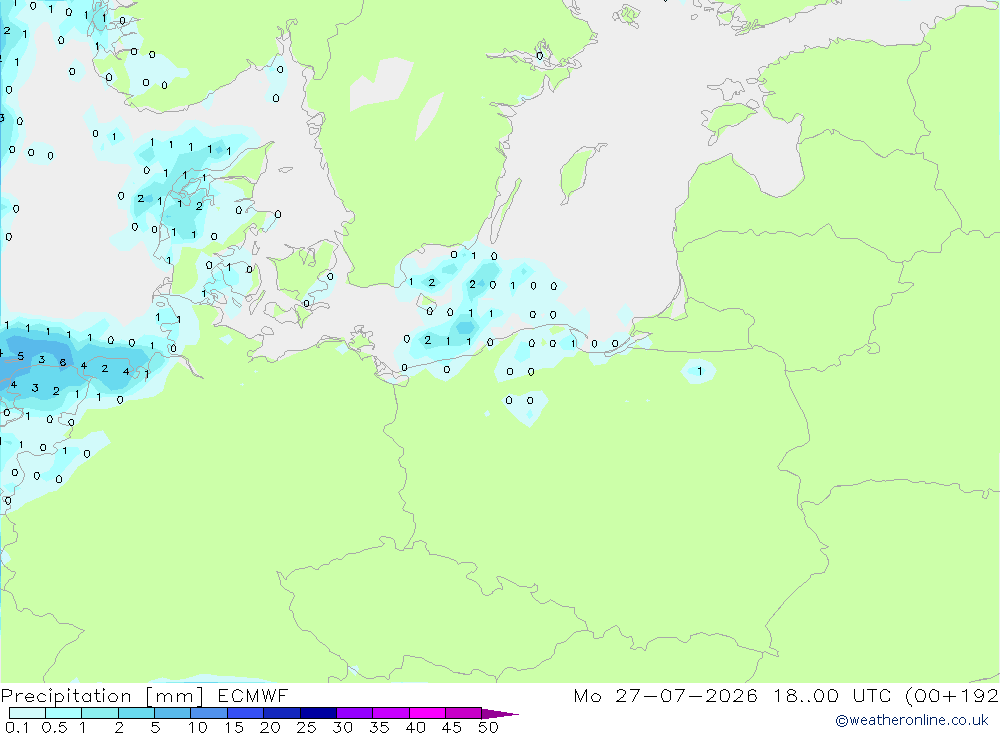This screenshot has width=1000, height=733.
Task: Click the 0.1–0.5 mm legend color swatch
Action: click(x=27, y=713)
